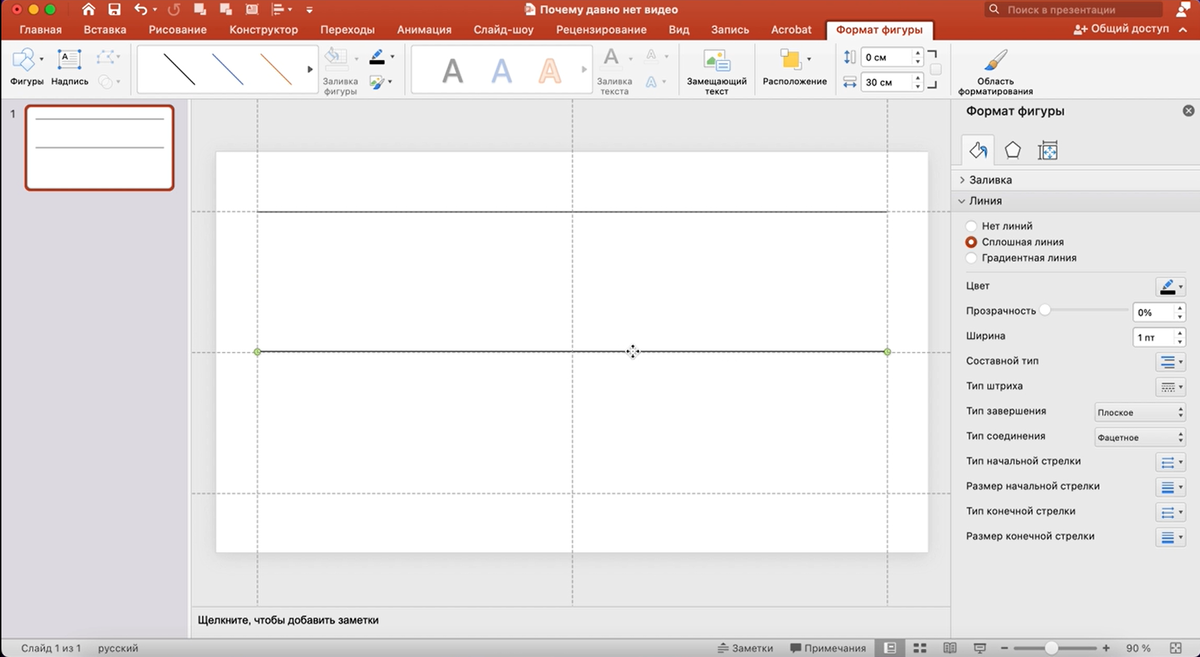Open Тип соединения dropdown showing Фацетное
Image resolution: width=1200 pixels, height=657 pixels.
pyautogui.click(x=1140, y=437)
